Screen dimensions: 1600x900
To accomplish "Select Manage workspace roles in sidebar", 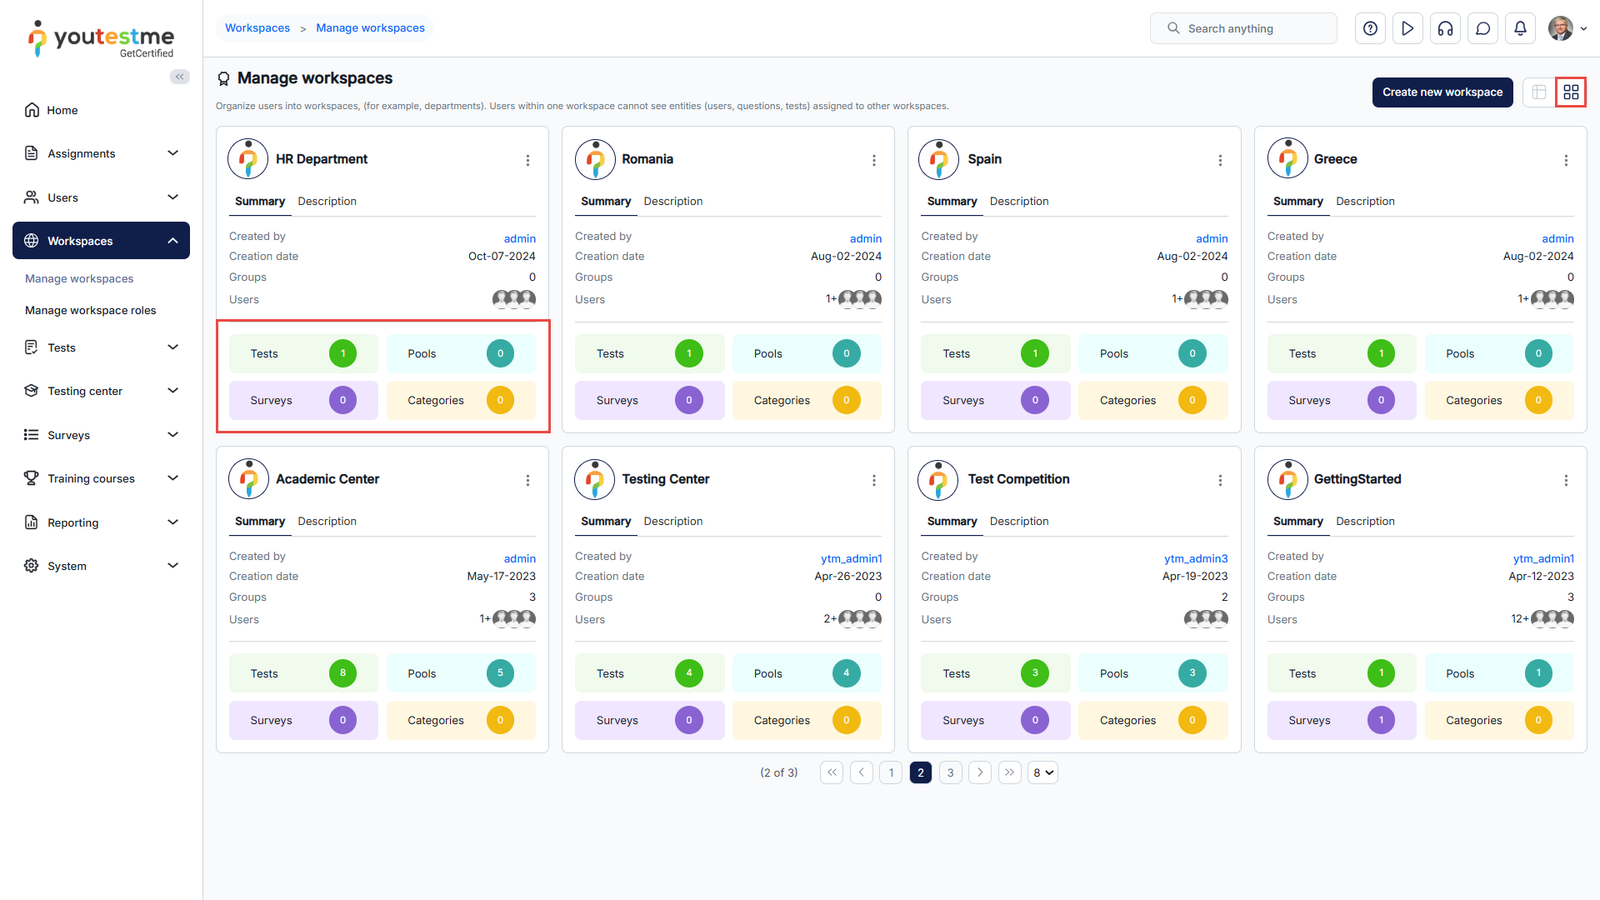I will (x=90, y=311).
